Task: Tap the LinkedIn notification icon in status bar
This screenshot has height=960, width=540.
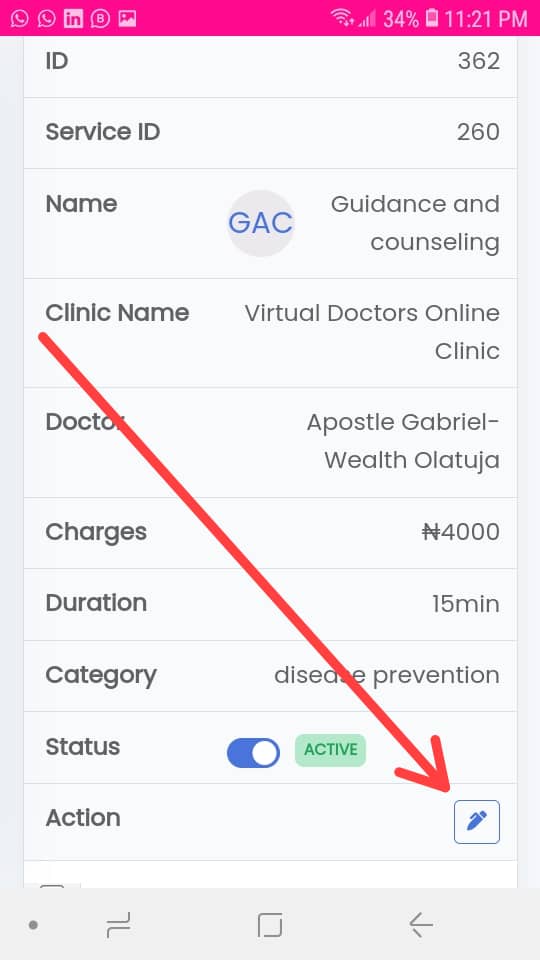Action: coord(73,19)
